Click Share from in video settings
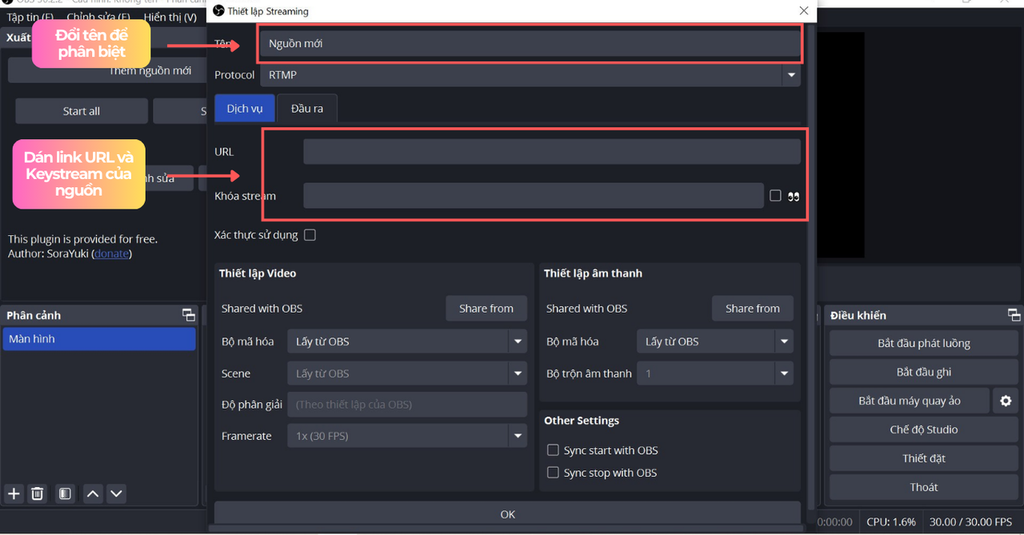This screenshot has width=1024, height=535. point(486,308)
